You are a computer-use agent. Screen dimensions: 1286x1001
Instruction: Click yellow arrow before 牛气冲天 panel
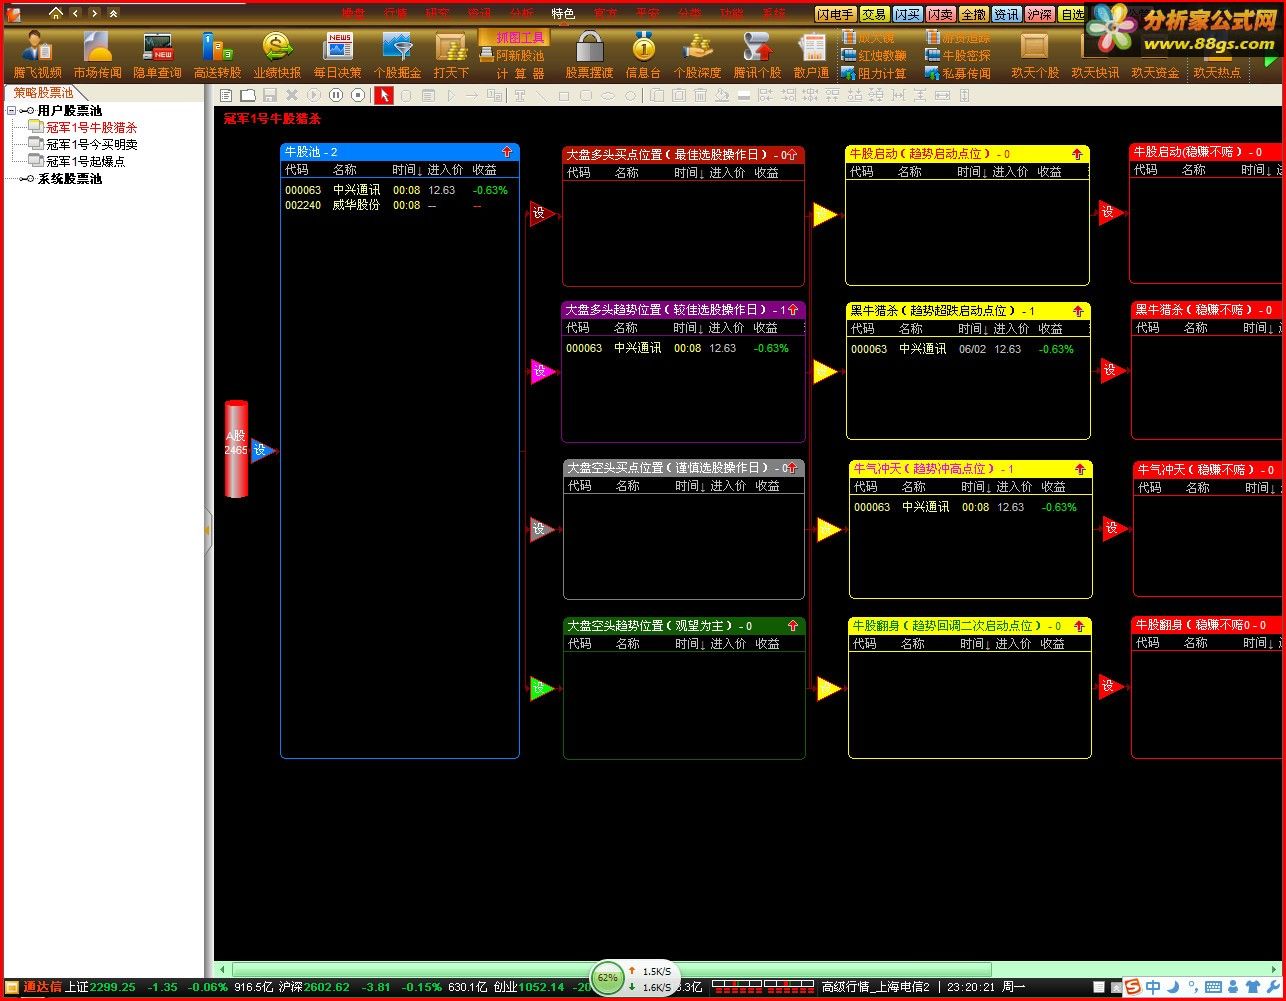click(828, 529)
